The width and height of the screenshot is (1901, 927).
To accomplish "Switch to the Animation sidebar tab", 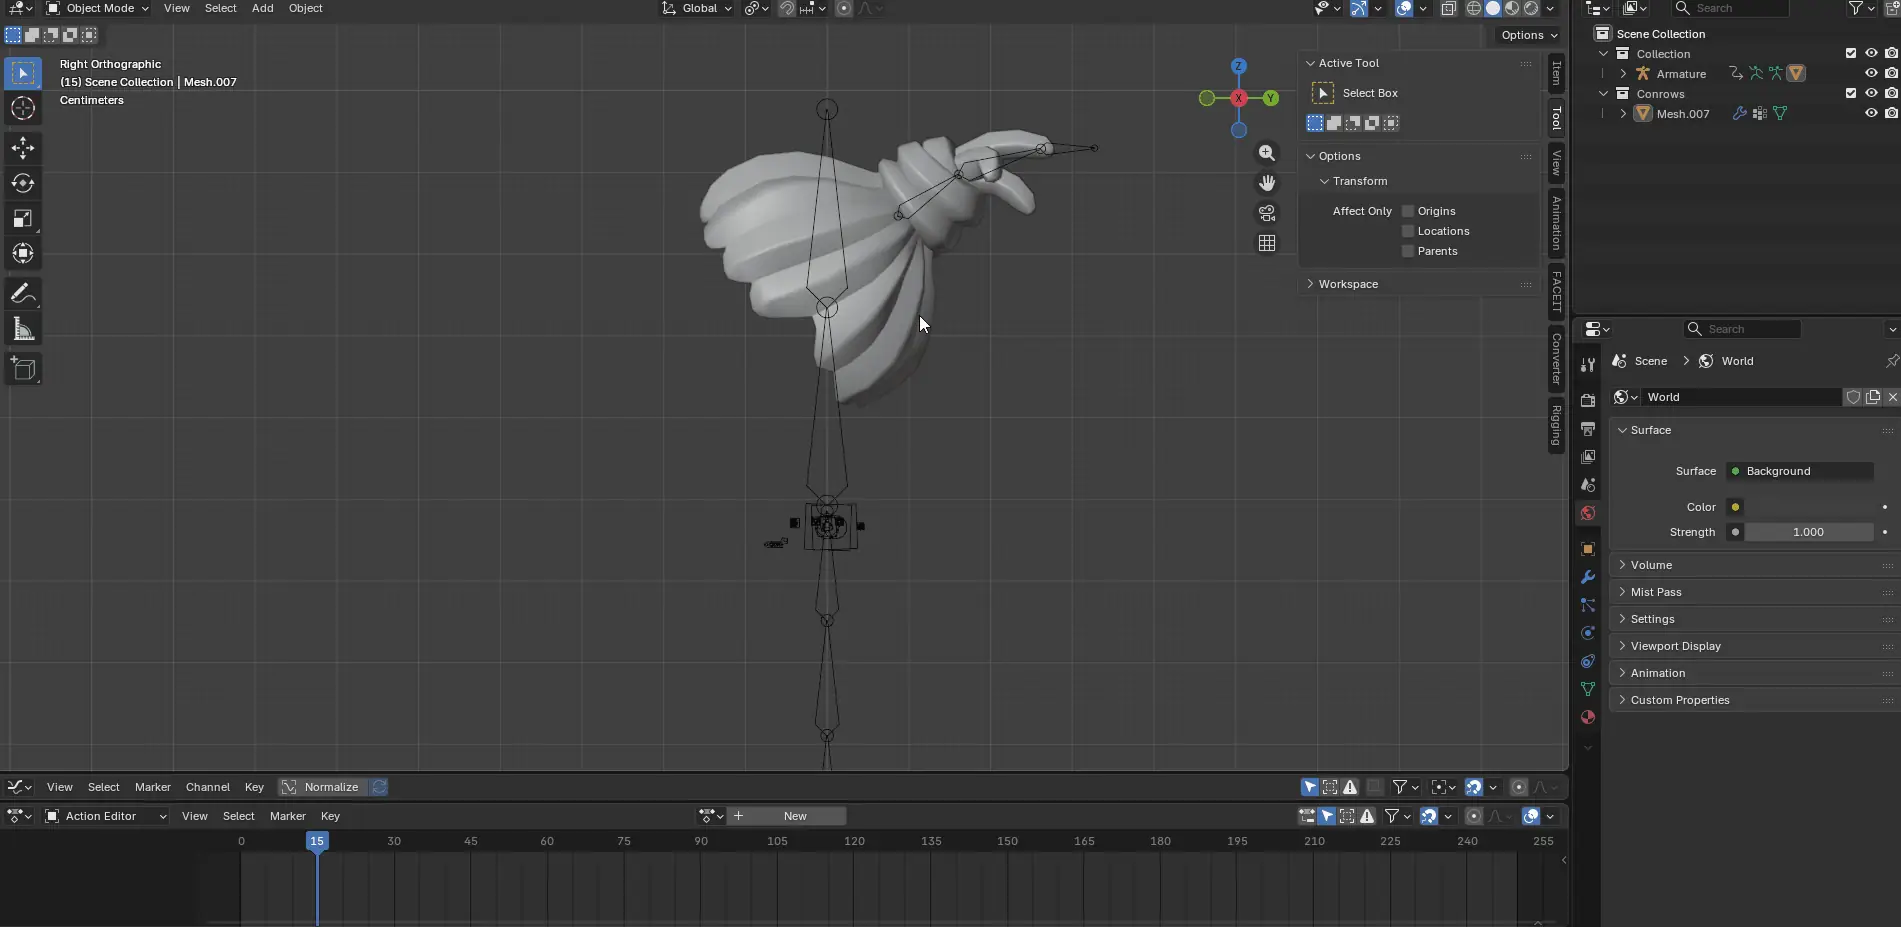I will click(x=1556, y=223).
